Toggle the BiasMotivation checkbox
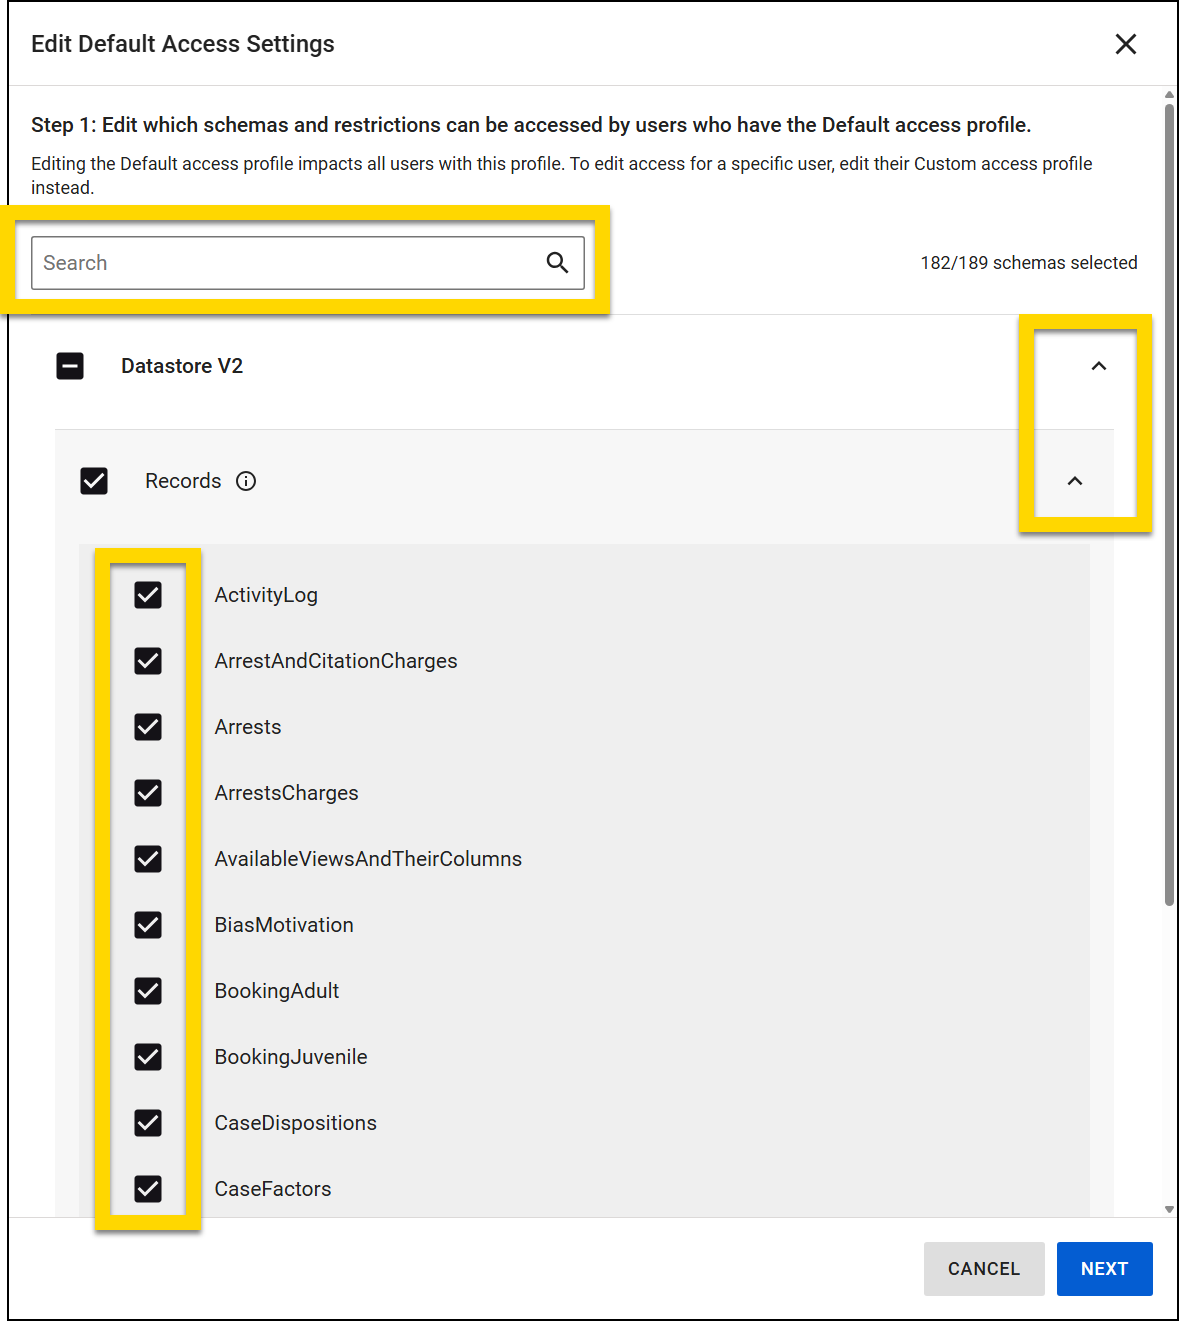 pyautogui.click(x=148, y=925)
